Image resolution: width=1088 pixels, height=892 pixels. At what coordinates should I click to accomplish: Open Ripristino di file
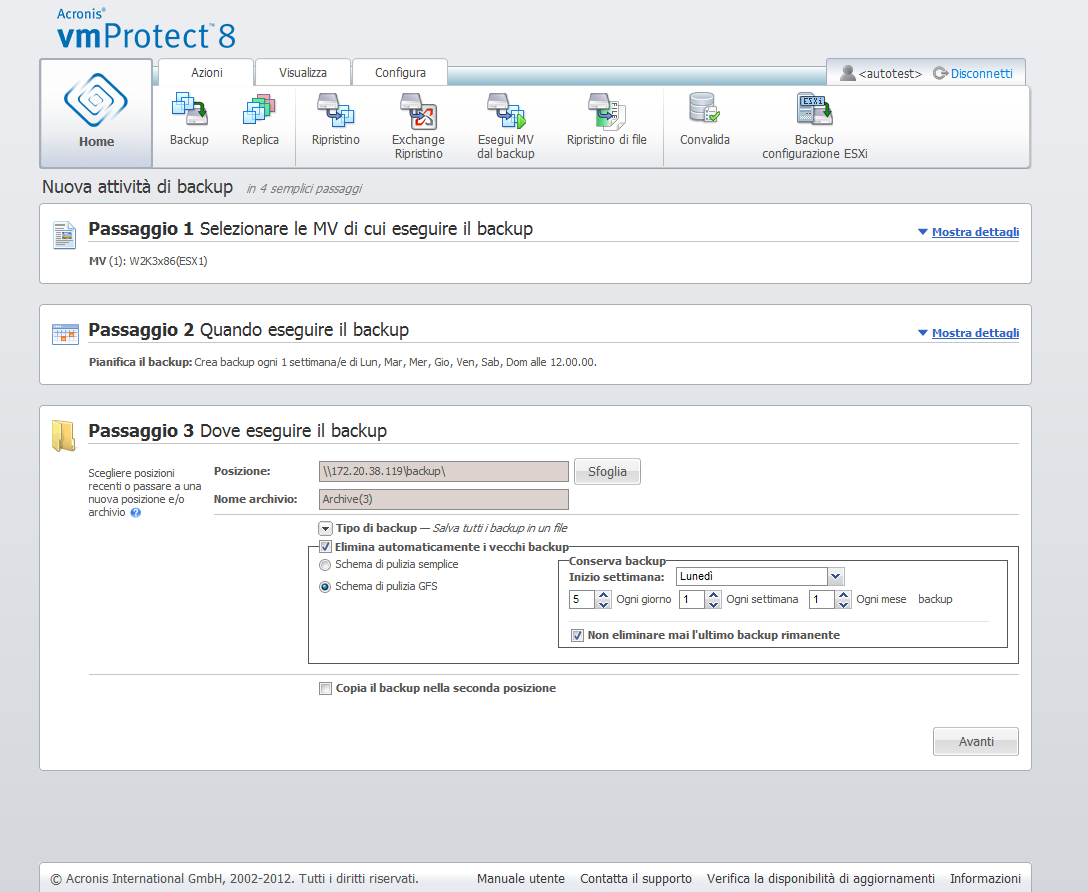click(606, 111)
